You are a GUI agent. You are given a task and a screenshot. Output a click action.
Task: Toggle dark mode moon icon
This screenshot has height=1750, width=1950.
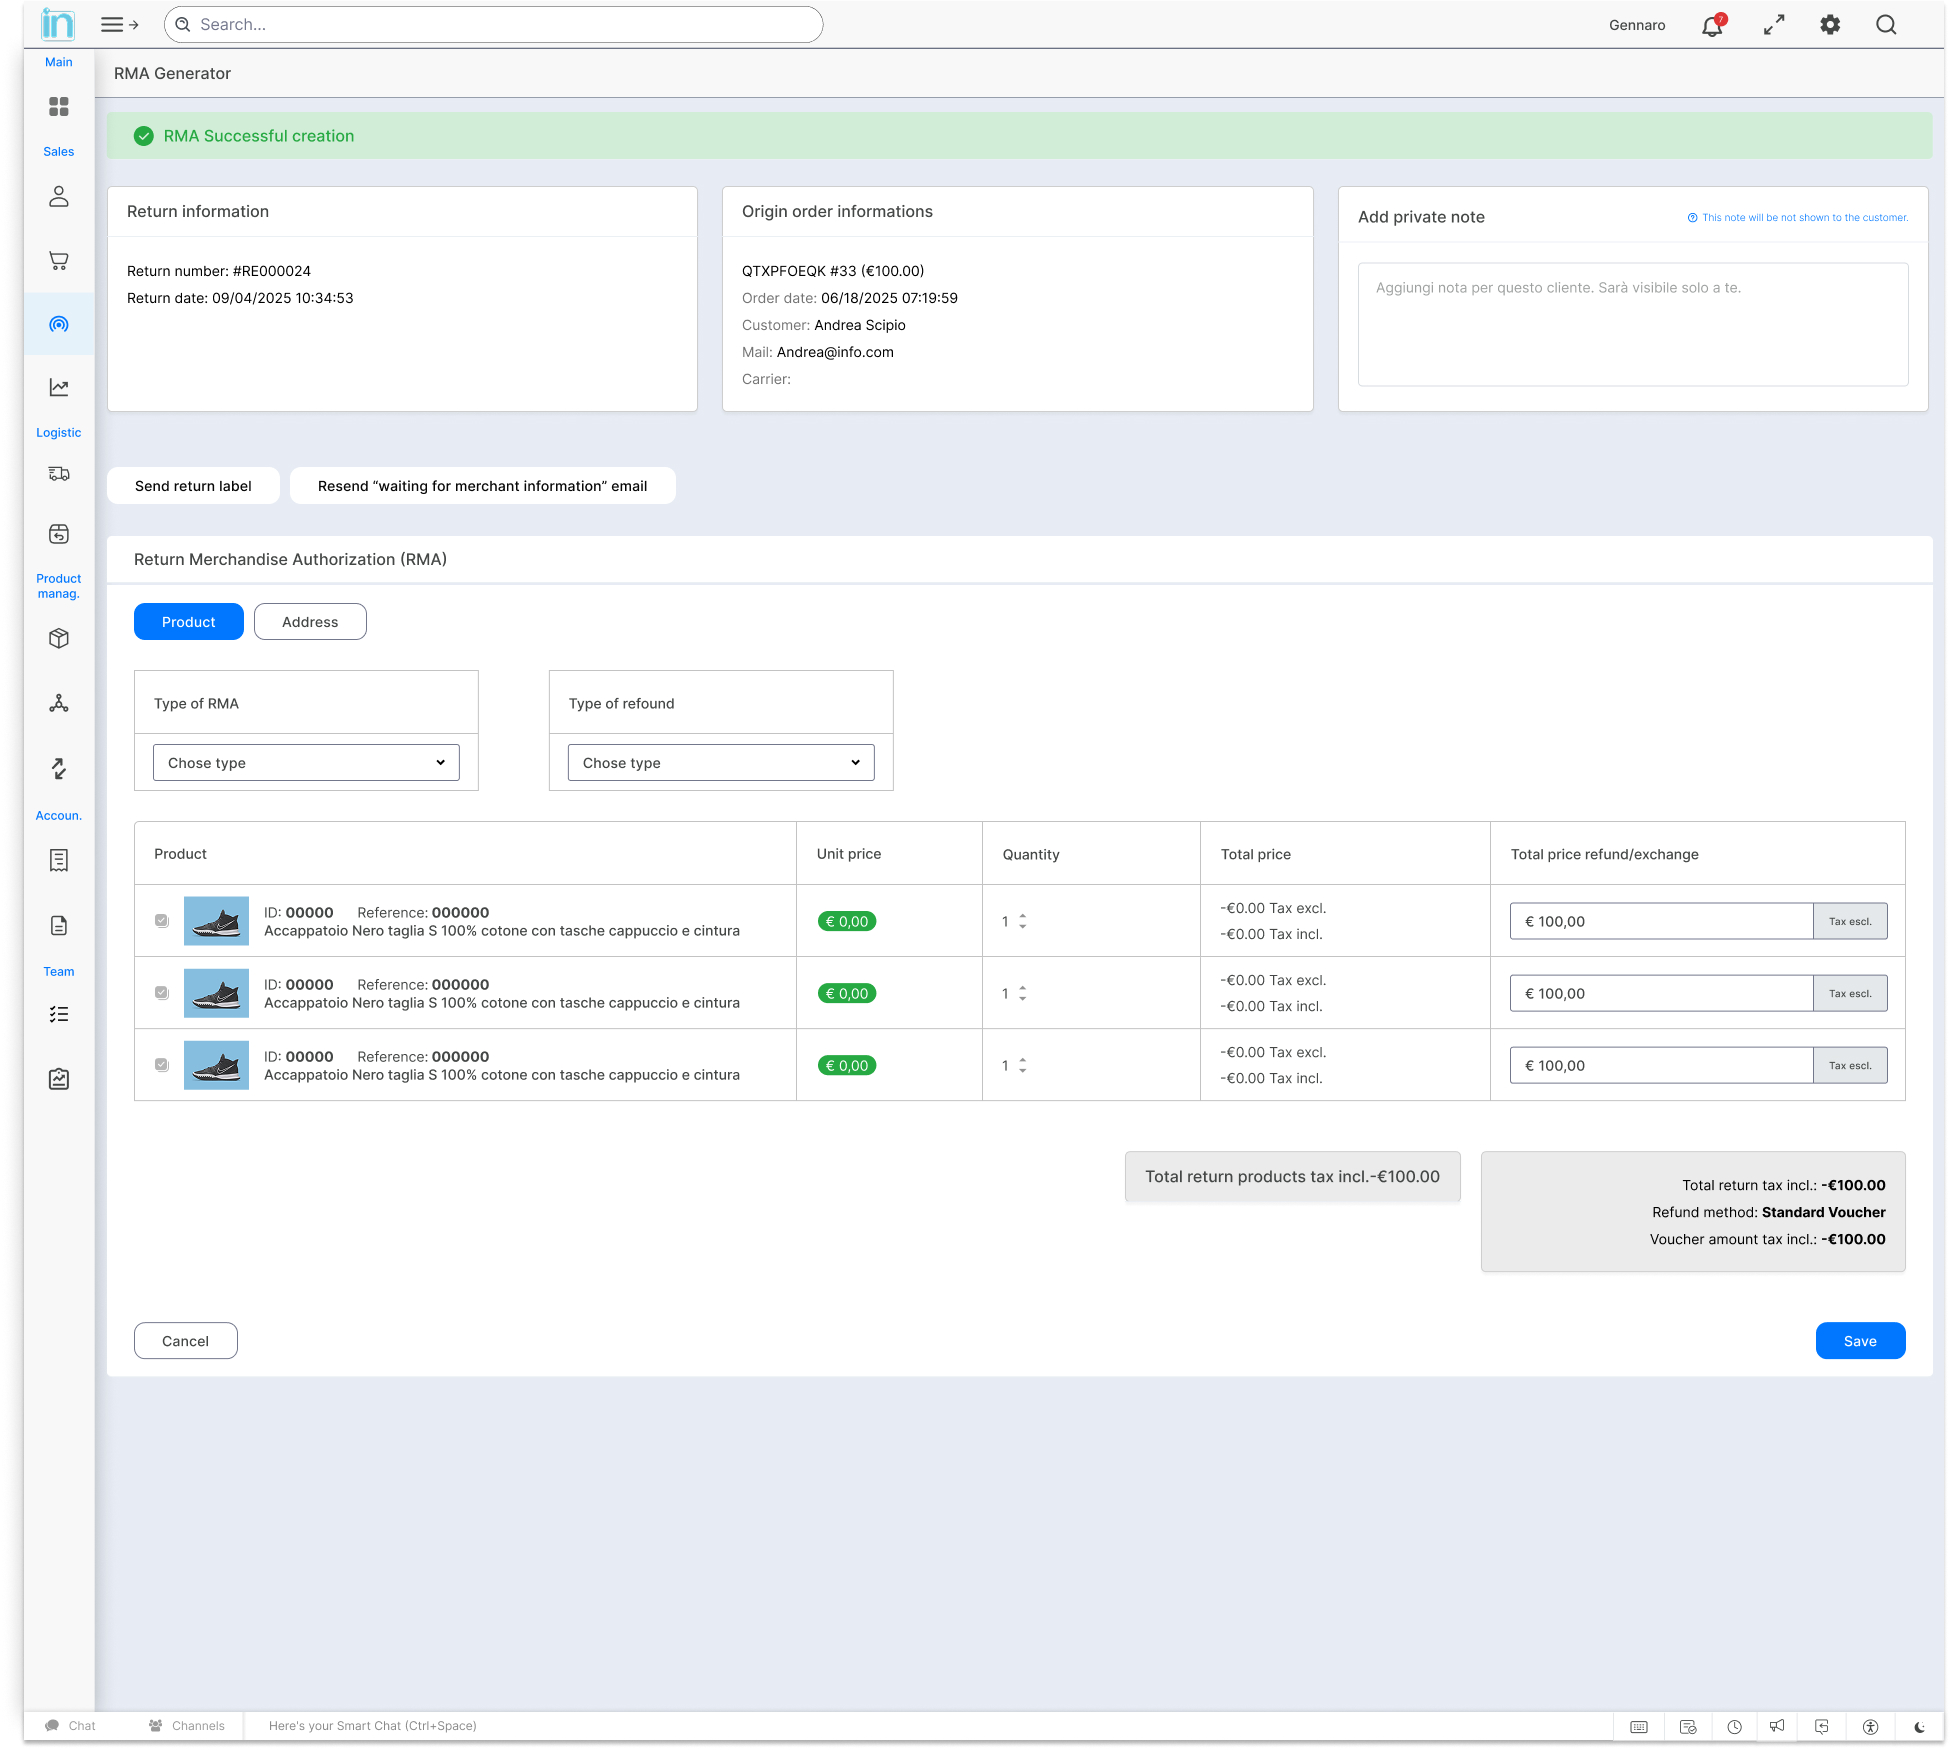coord(1919,1727)
